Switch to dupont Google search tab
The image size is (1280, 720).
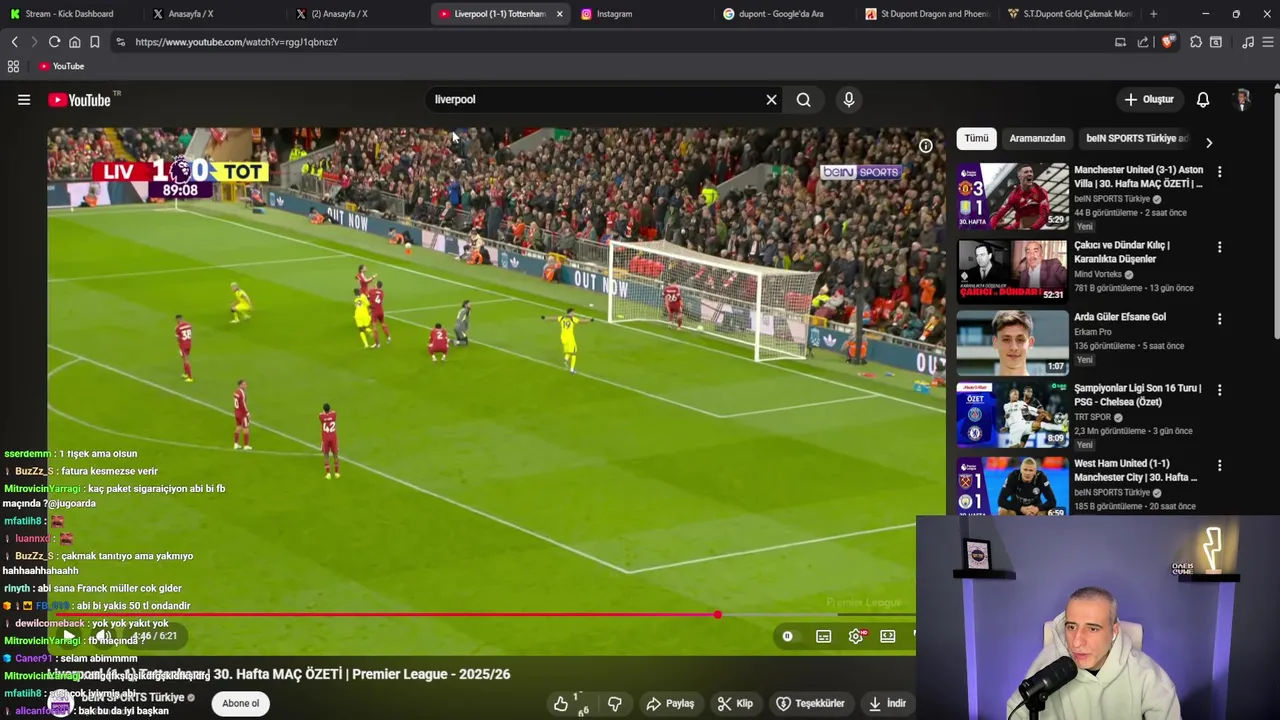[784, 14]
